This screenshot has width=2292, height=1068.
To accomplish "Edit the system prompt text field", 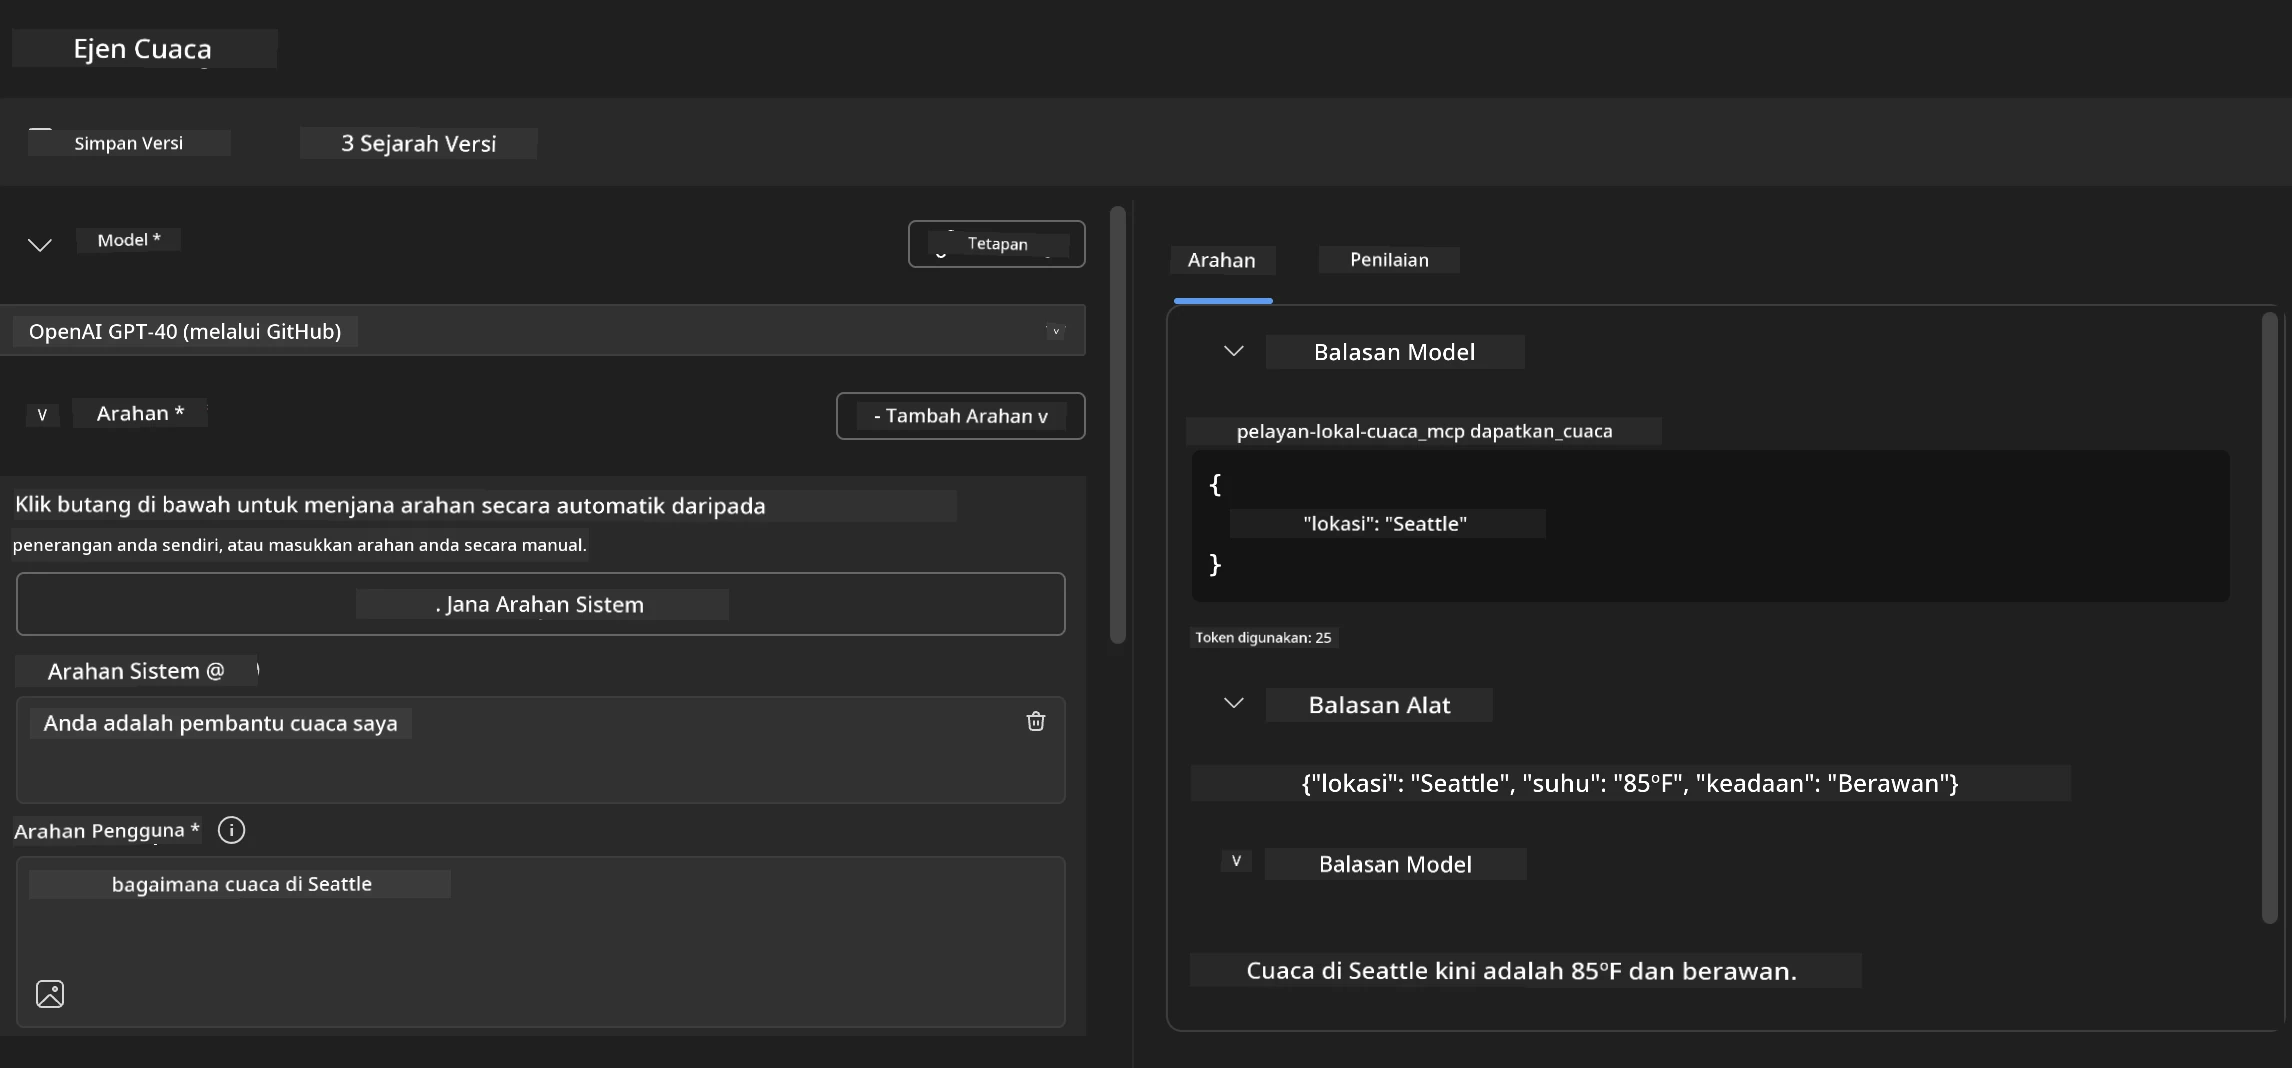I will tap(541, 750).
